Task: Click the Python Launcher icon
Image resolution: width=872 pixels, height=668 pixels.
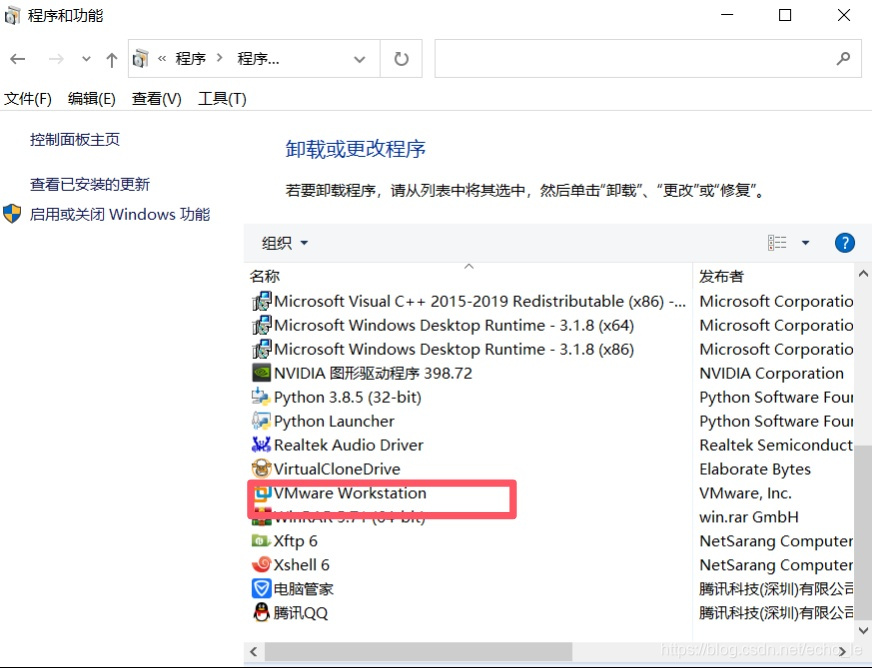Action: pos(261,420)
